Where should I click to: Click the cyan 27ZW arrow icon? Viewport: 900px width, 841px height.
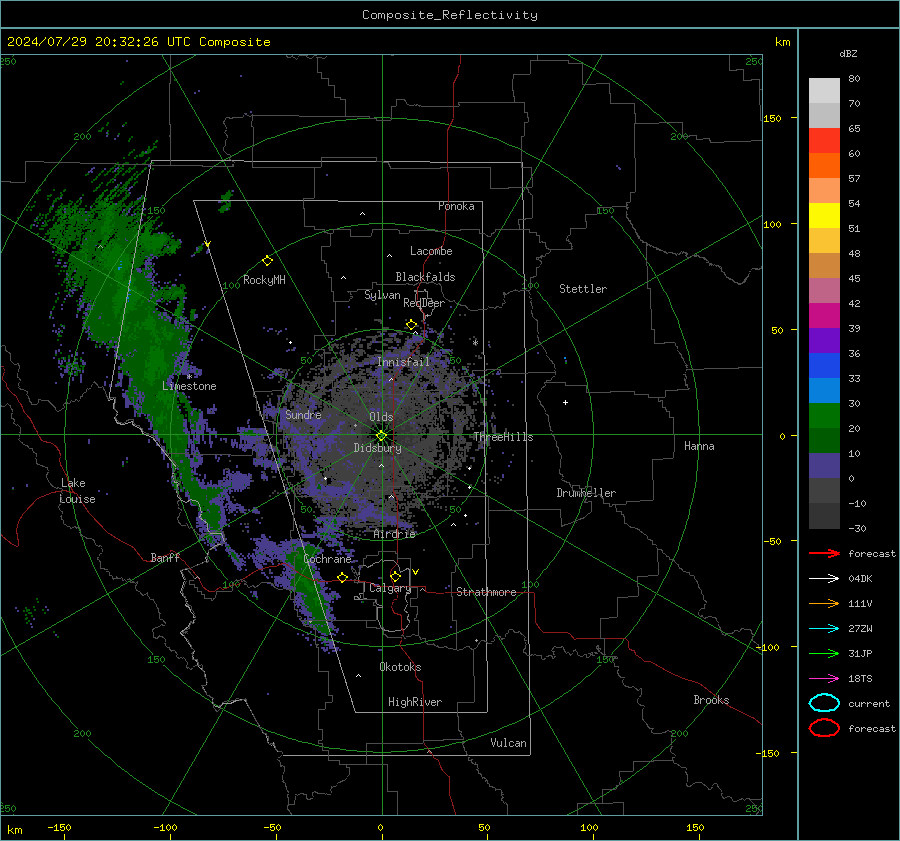[x=824, y=629]
